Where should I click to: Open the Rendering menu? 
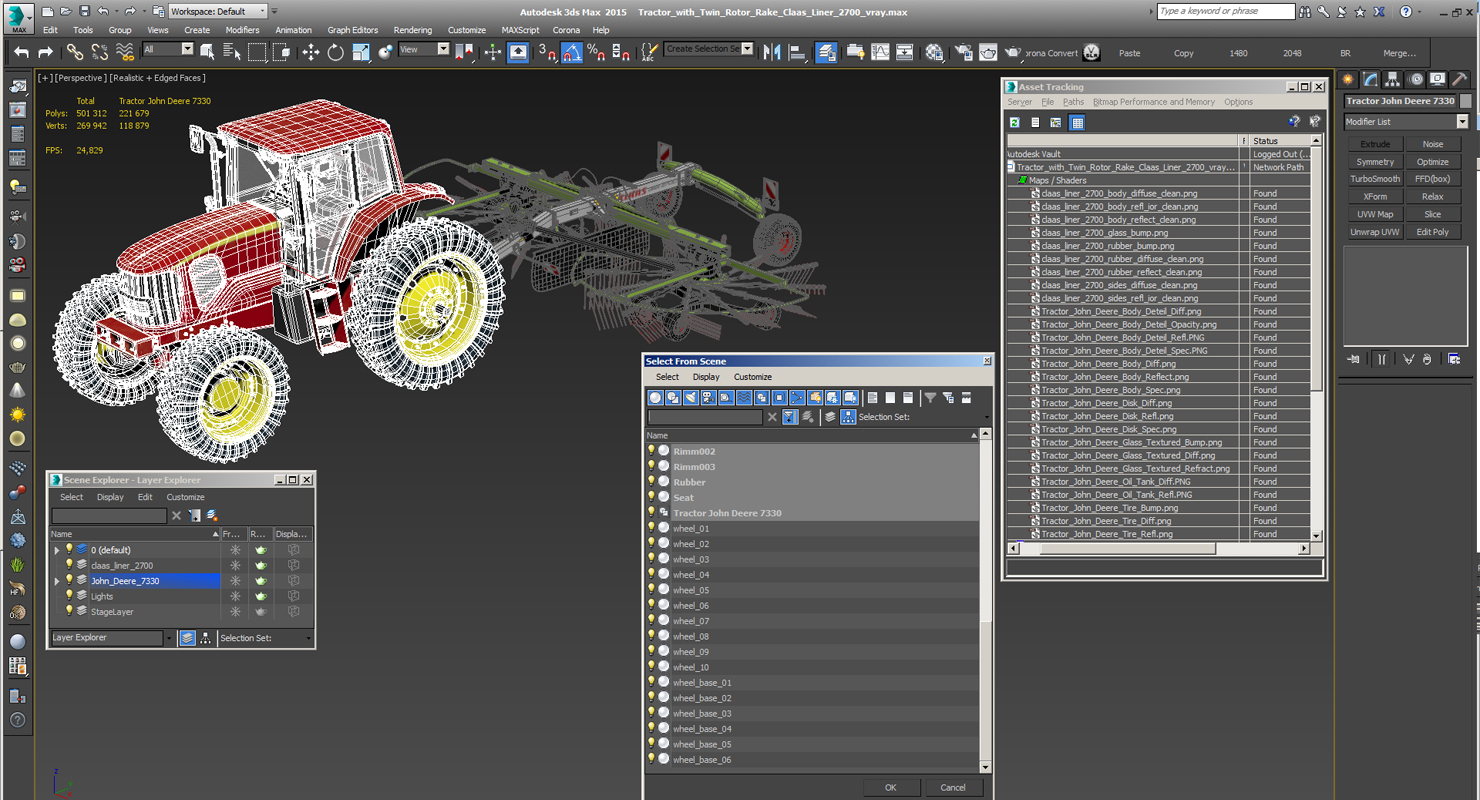(413, 30)
